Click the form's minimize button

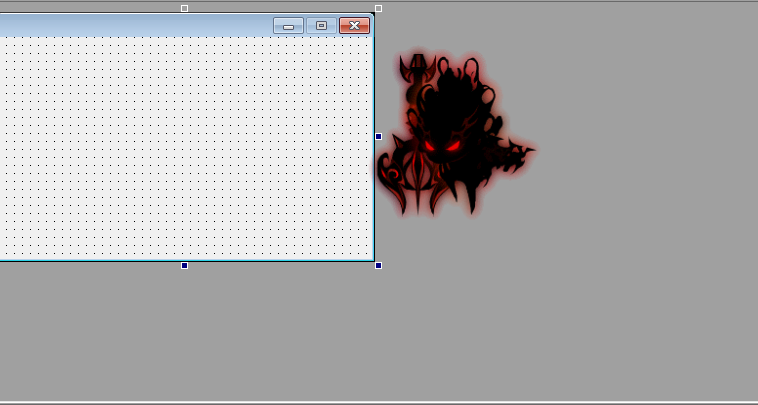pyautogui.click(x=288, y=26)
